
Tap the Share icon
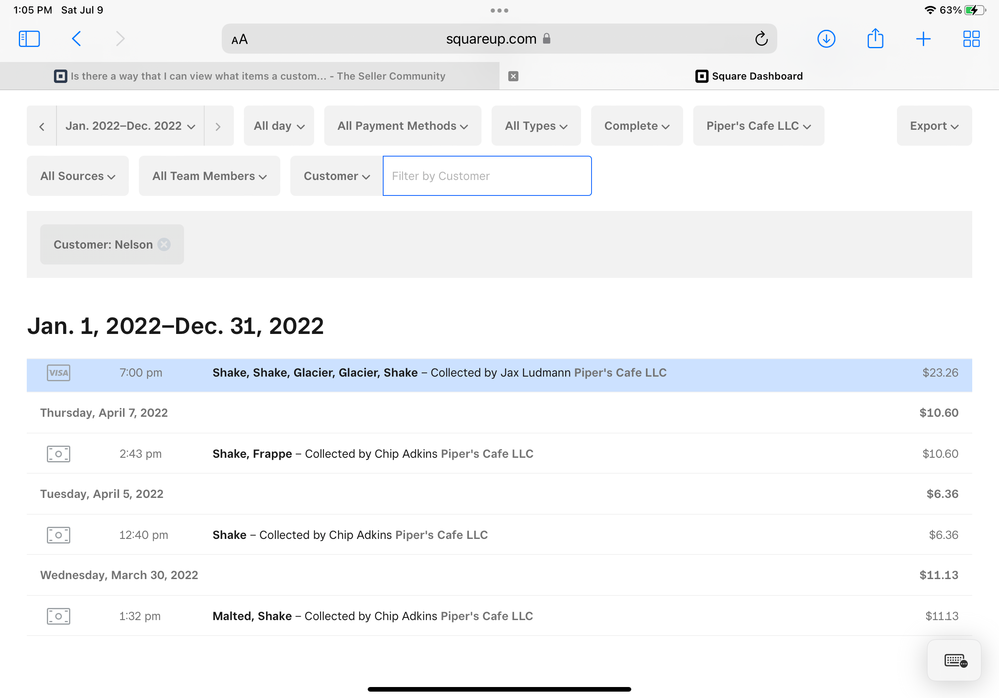pyautogui.click(x=875, y=39)
